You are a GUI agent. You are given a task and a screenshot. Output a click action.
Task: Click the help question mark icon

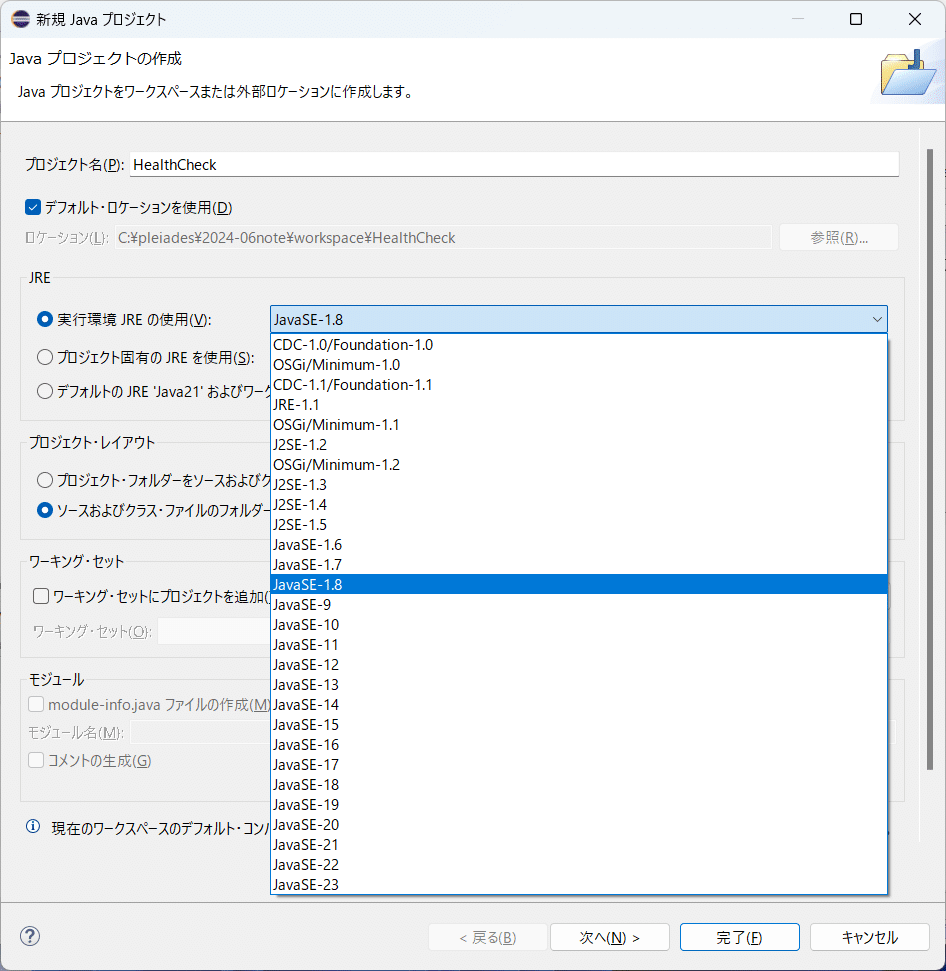click(x=30, y=936)
